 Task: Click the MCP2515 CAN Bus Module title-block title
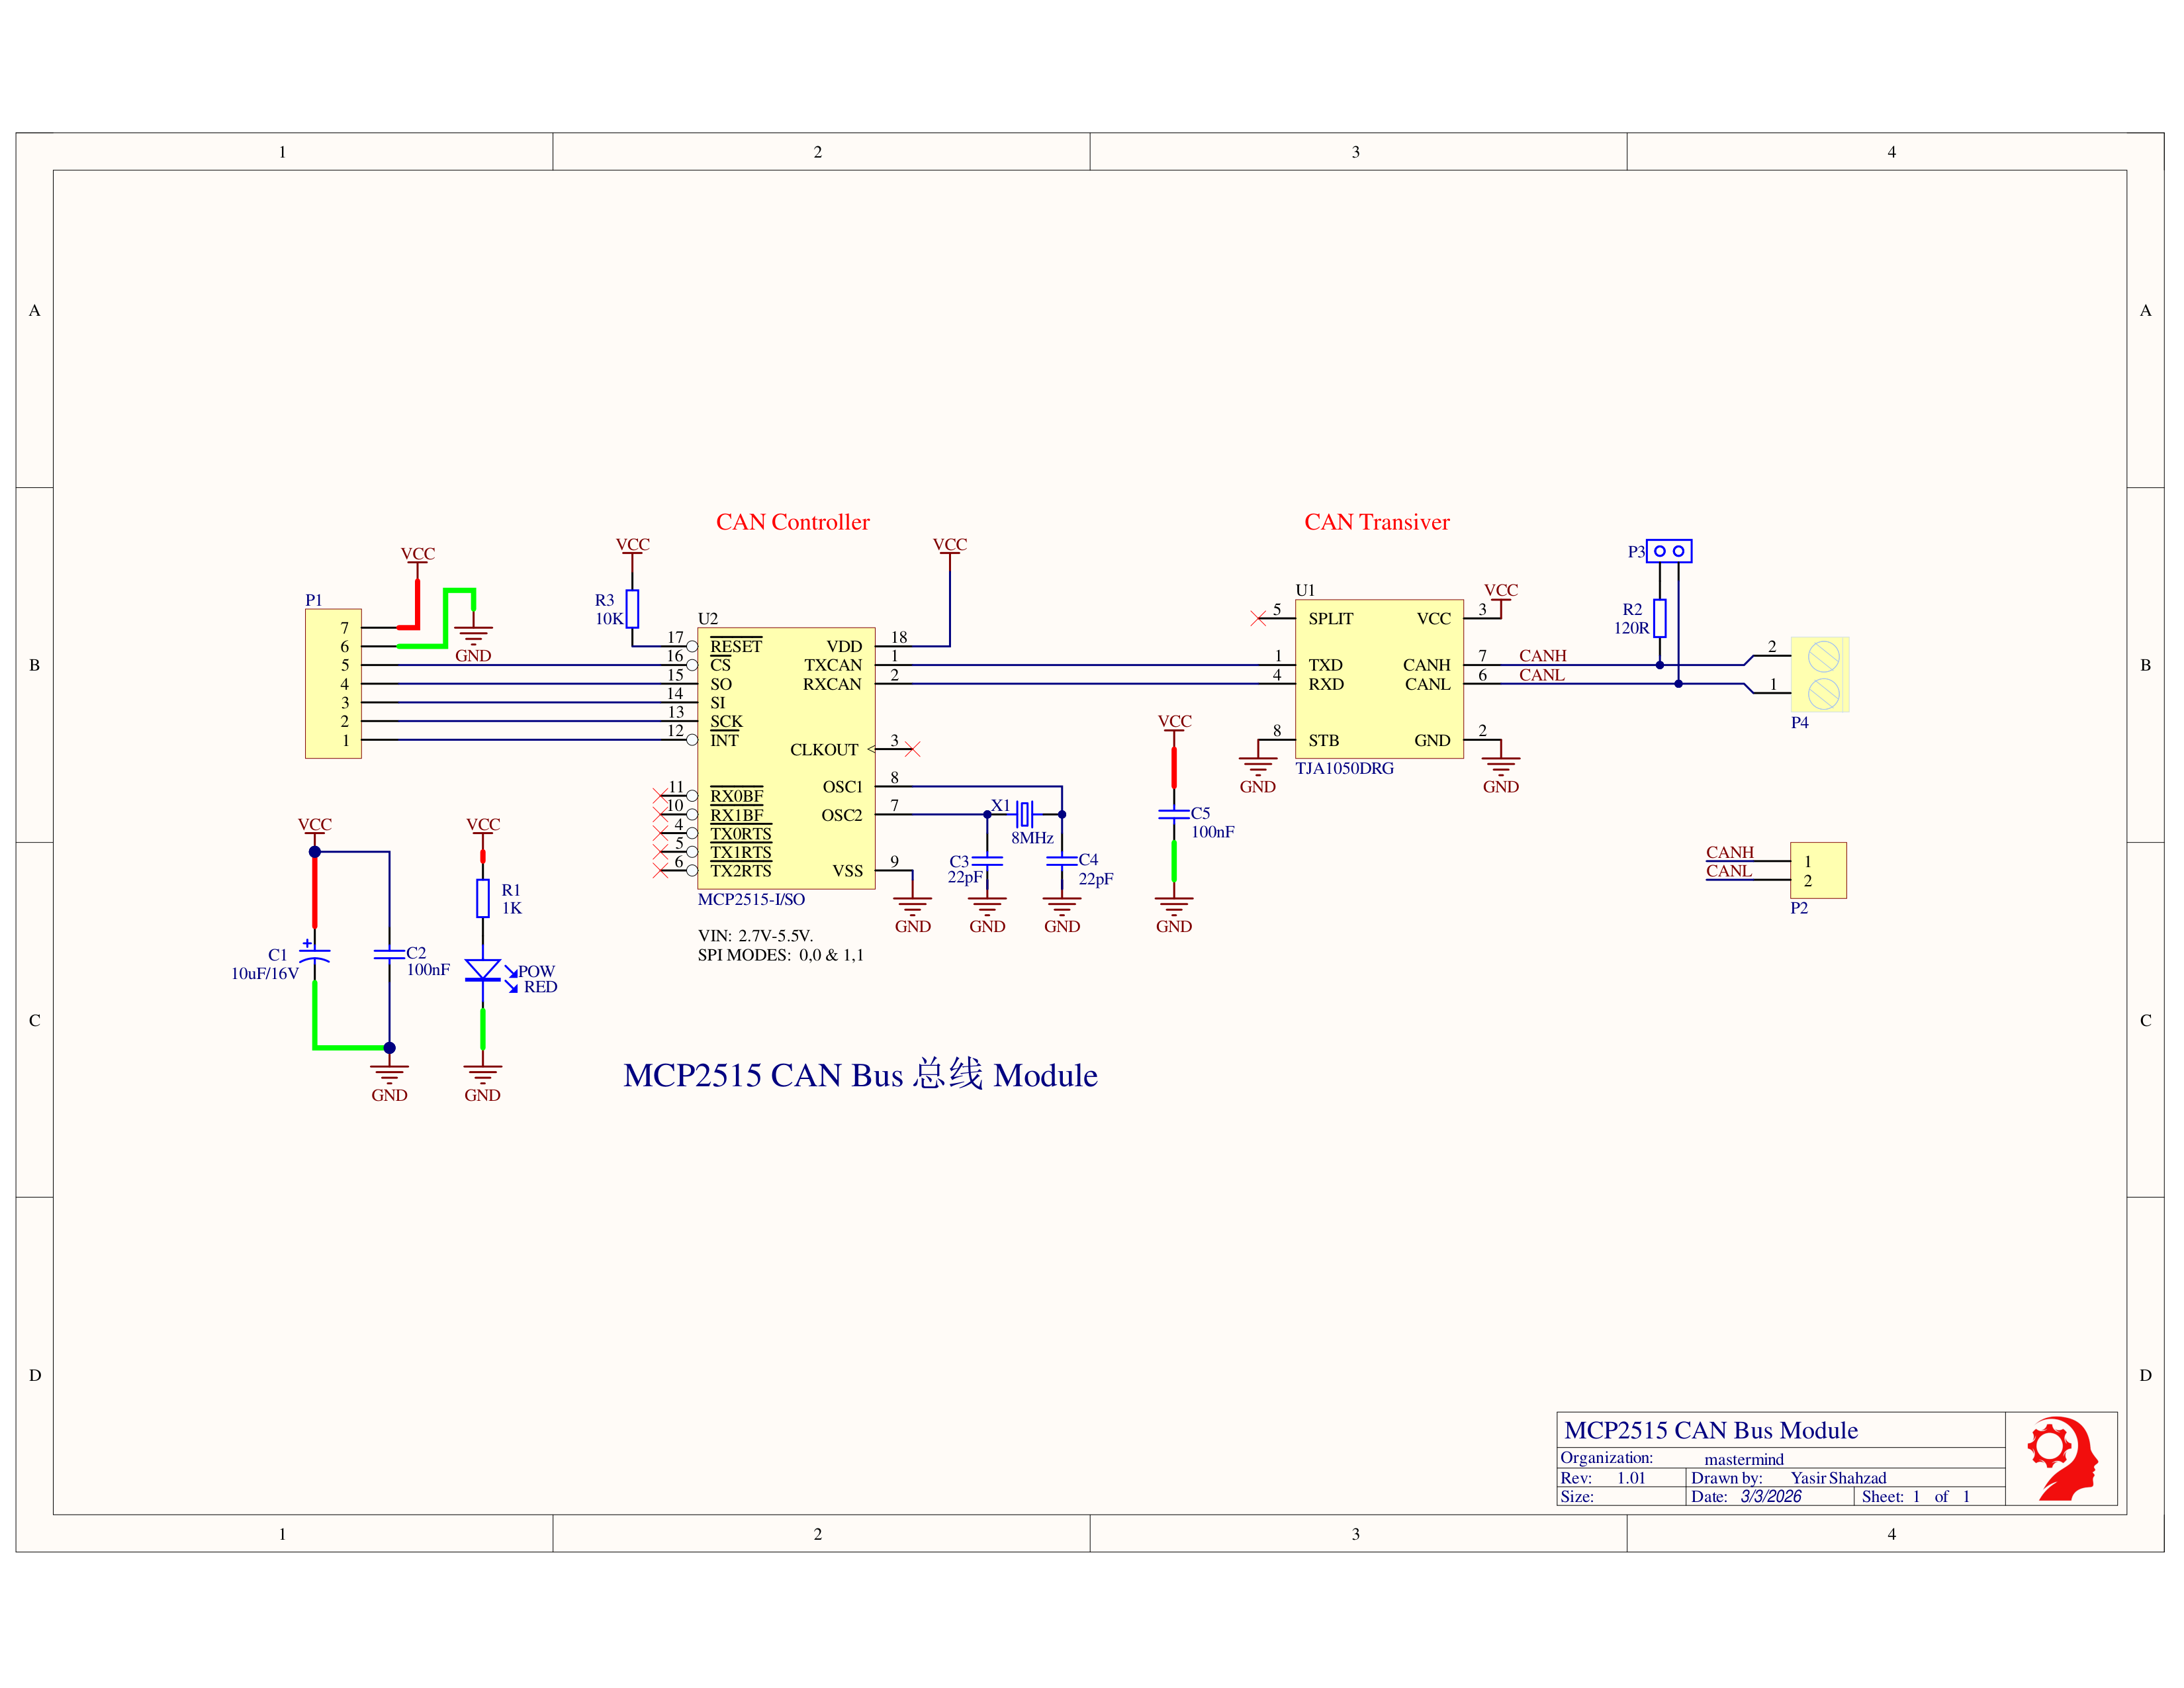point(1710,1430)
